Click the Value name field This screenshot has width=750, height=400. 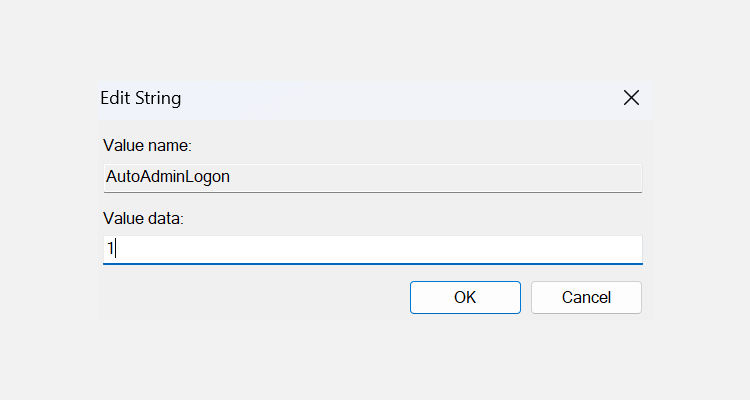(x=372, y=177)
